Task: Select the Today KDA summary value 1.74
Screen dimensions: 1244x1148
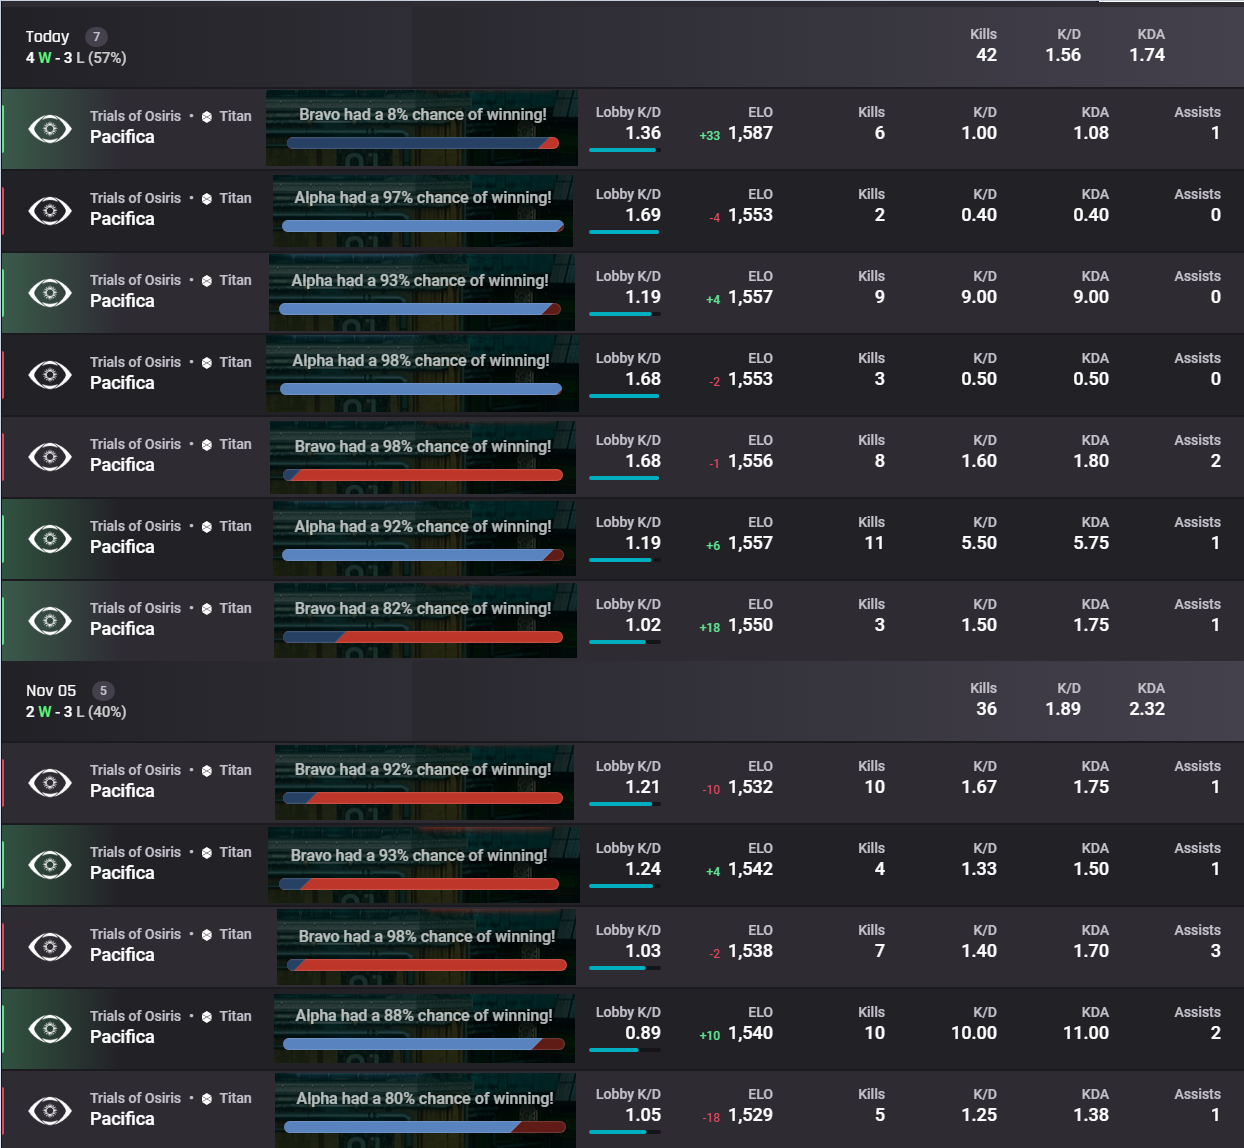Action: pyautogui.click(x=1147, y=55)
